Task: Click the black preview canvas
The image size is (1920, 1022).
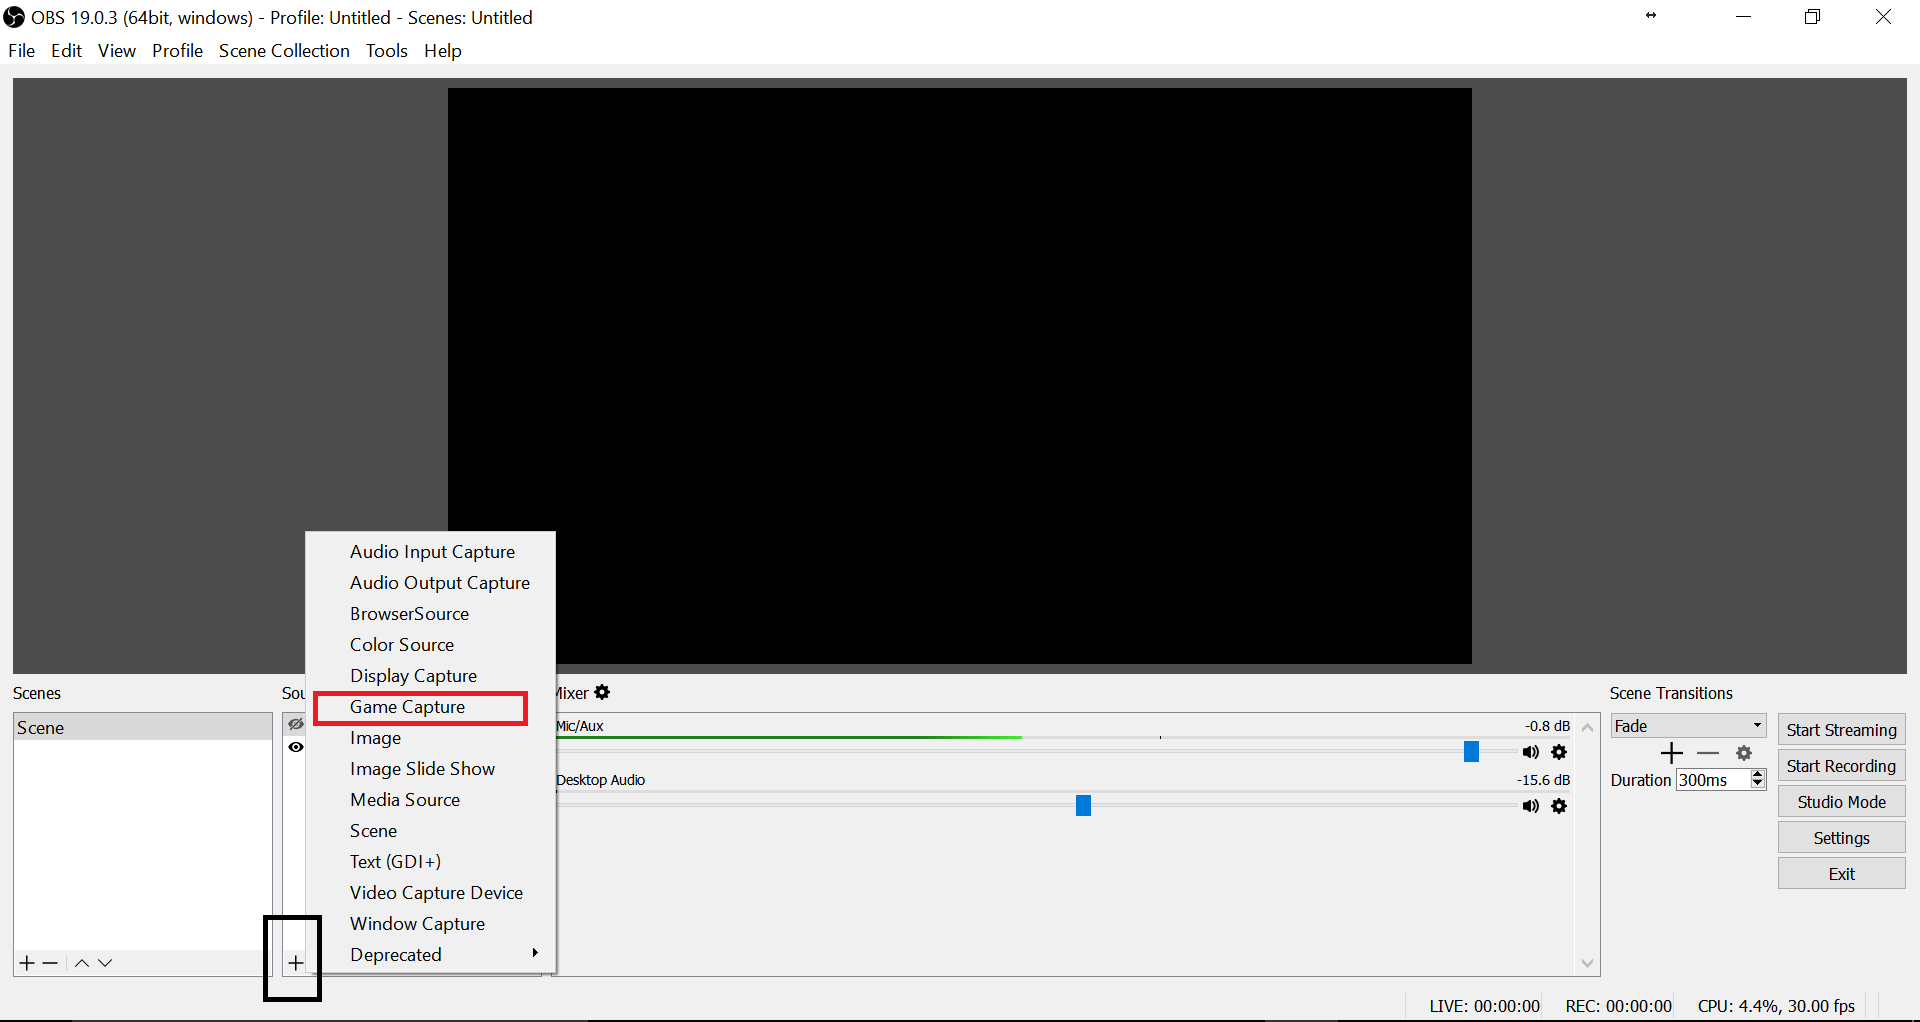Action: (x=959, y=376)
